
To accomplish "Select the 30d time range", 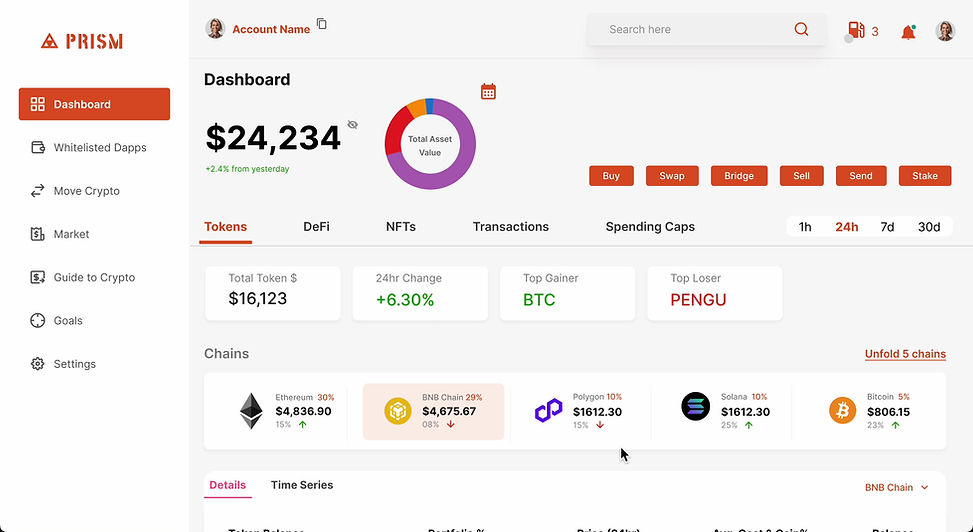I will [x=929, y=227].
